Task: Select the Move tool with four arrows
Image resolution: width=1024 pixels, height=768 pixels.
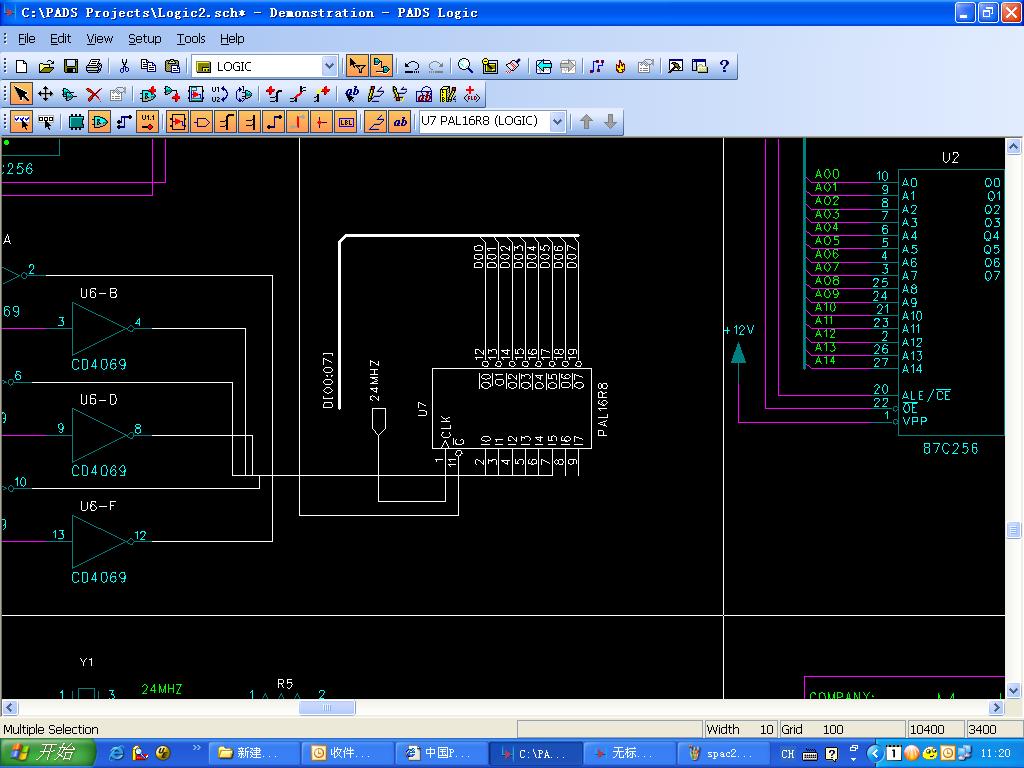Action: [x=45, y=94]
